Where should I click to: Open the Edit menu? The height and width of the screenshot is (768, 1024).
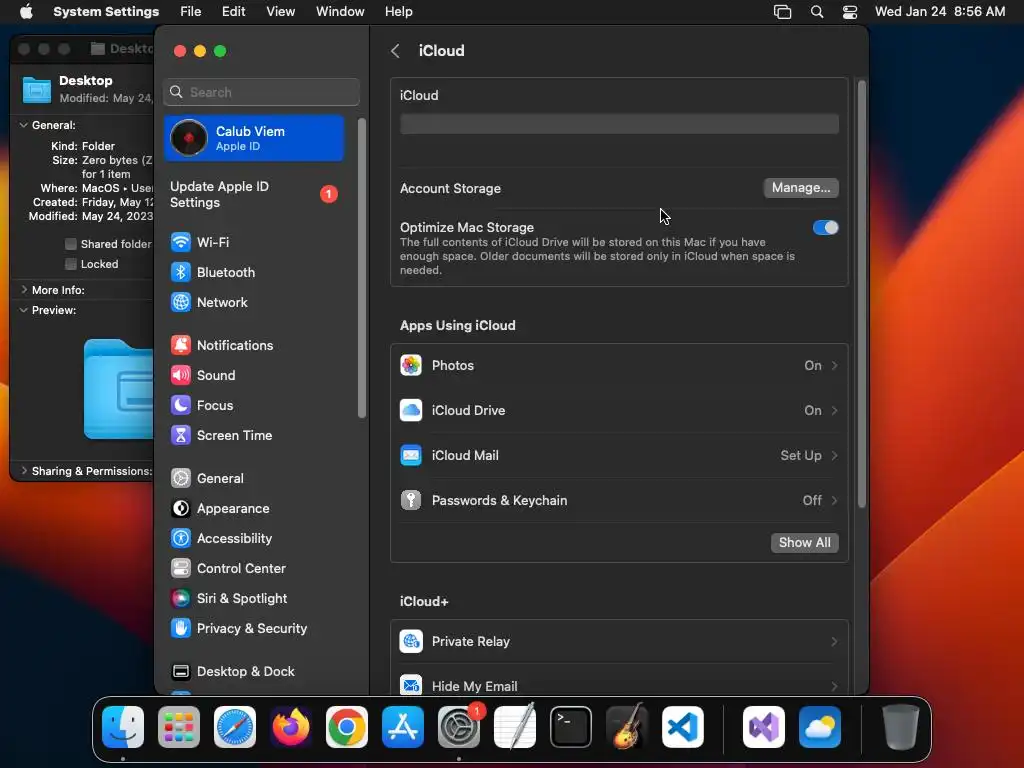click(233, 12)
